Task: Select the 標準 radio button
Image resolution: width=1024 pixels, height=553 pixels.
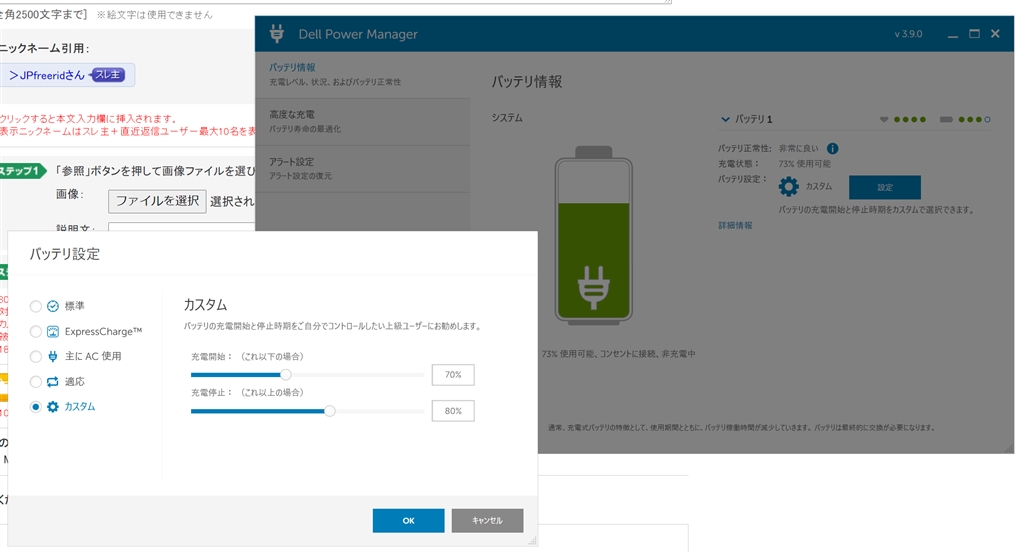Action: (x=35, y=306)
